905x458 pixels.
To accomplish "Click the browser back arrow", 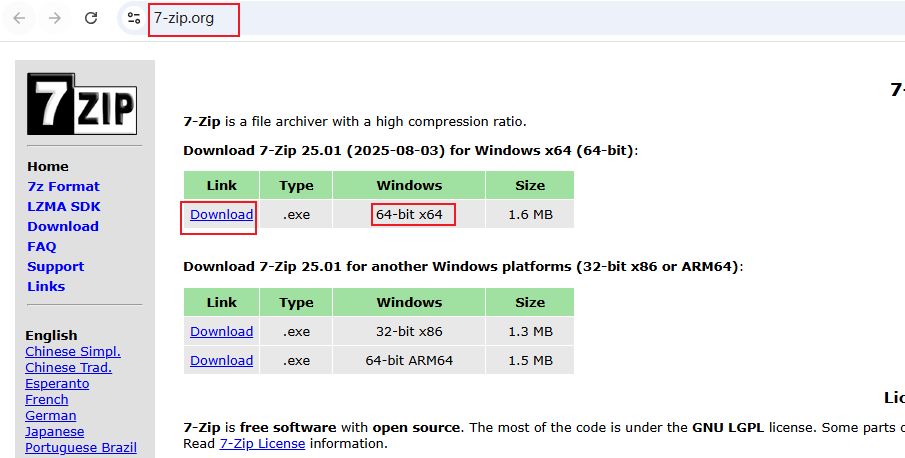I will (x=19, y=18).
